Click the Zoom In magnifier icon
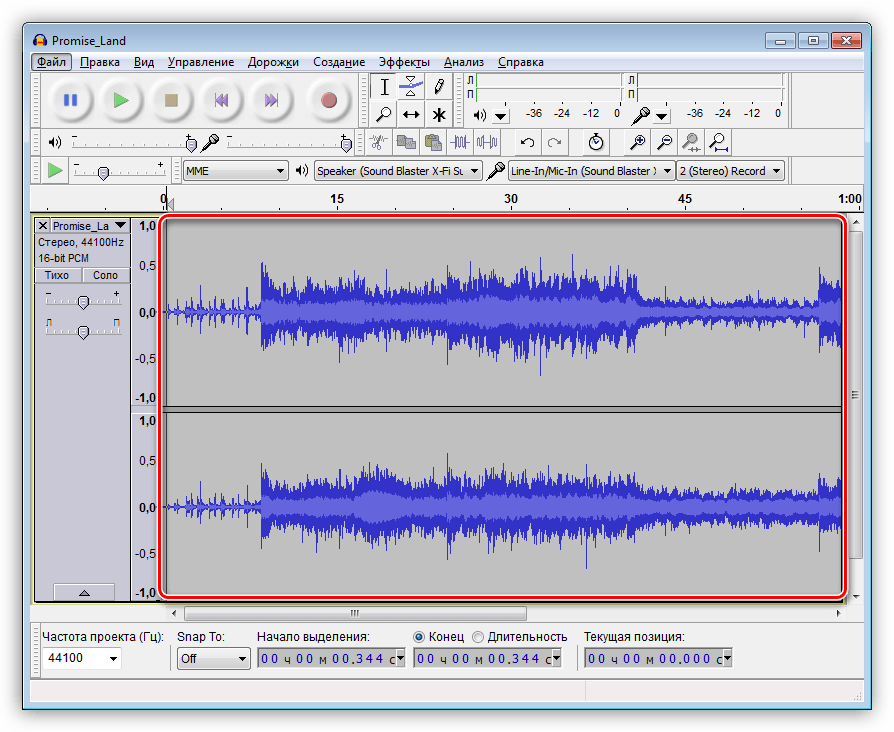 coord(637,142)
